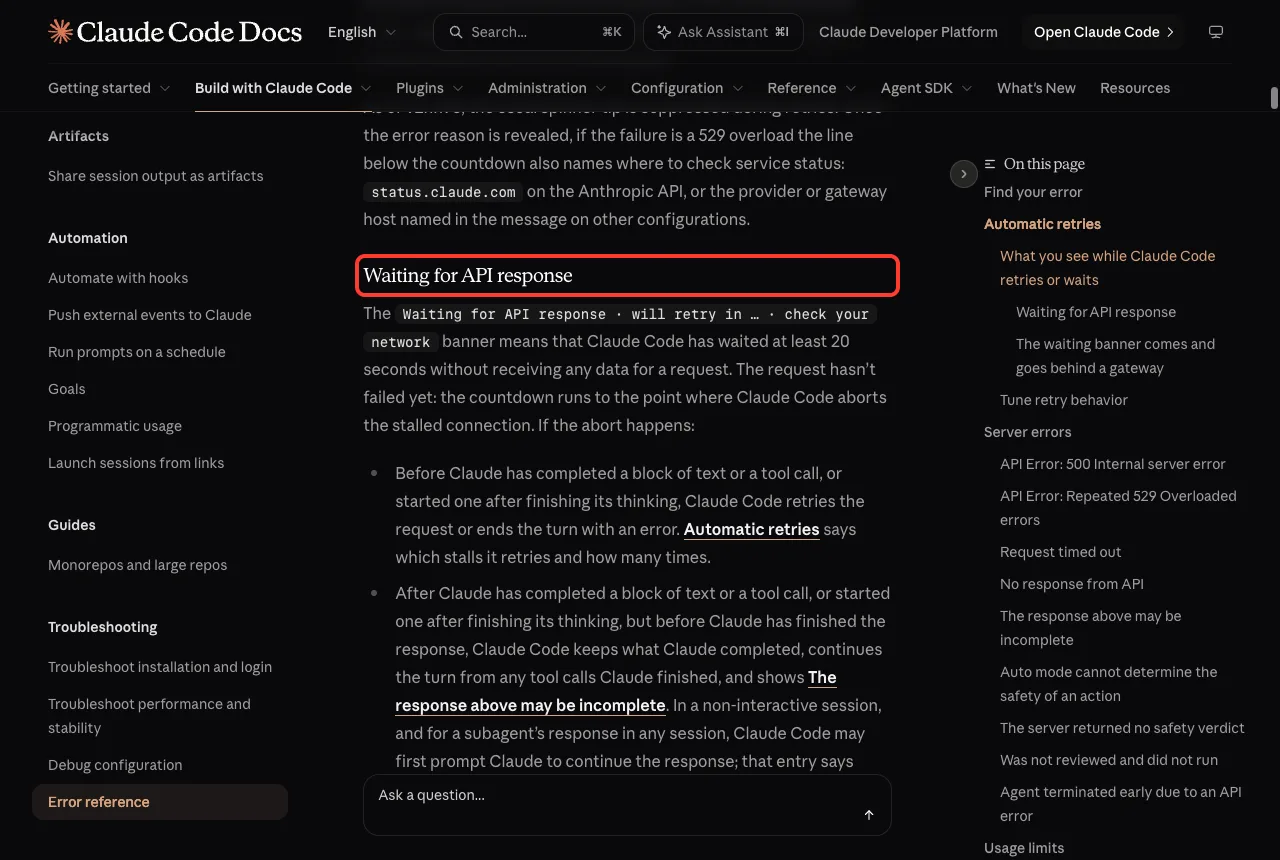
Task: Jump to Server errors section
Action: click(x=1027, y=432)
